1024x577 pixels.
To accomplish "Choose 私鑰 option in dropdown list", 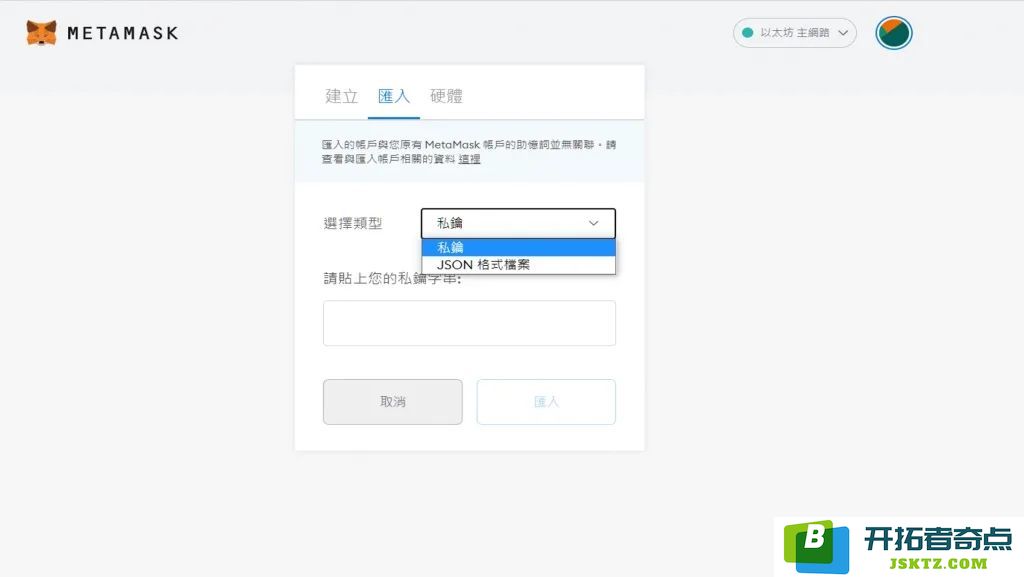I will 518,247.
